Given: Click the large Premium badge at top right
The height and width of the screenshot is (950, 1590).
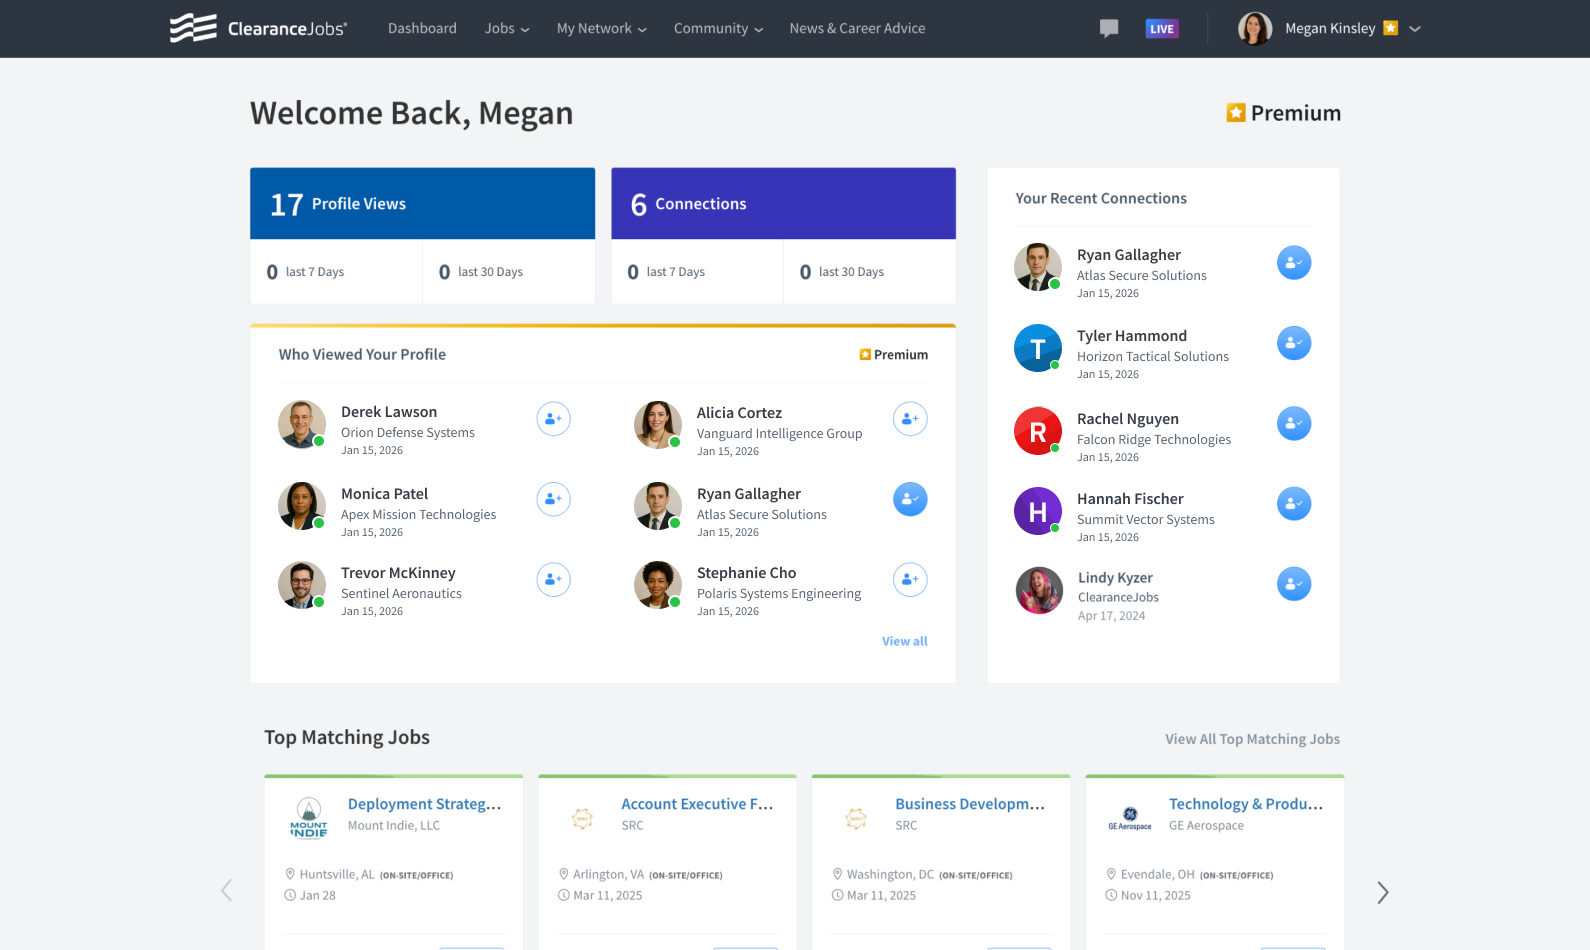Looking at the screenshot, I should (1284, 113).
